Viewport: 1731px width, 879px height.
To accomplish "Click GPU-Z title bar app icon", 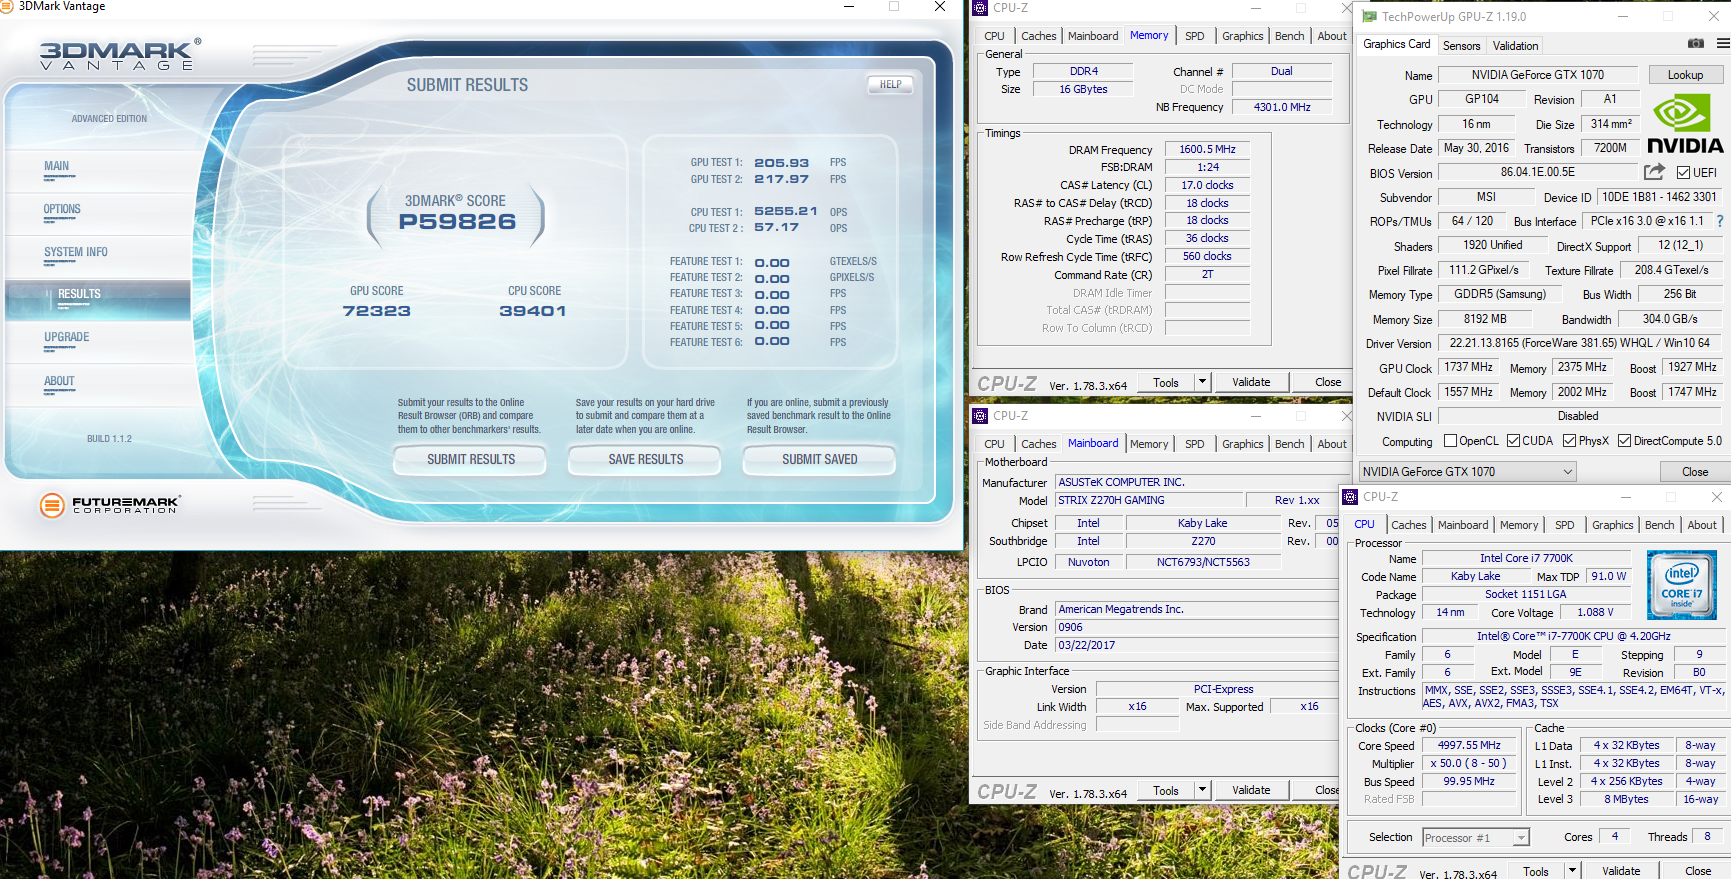I will click(1370, 17).
